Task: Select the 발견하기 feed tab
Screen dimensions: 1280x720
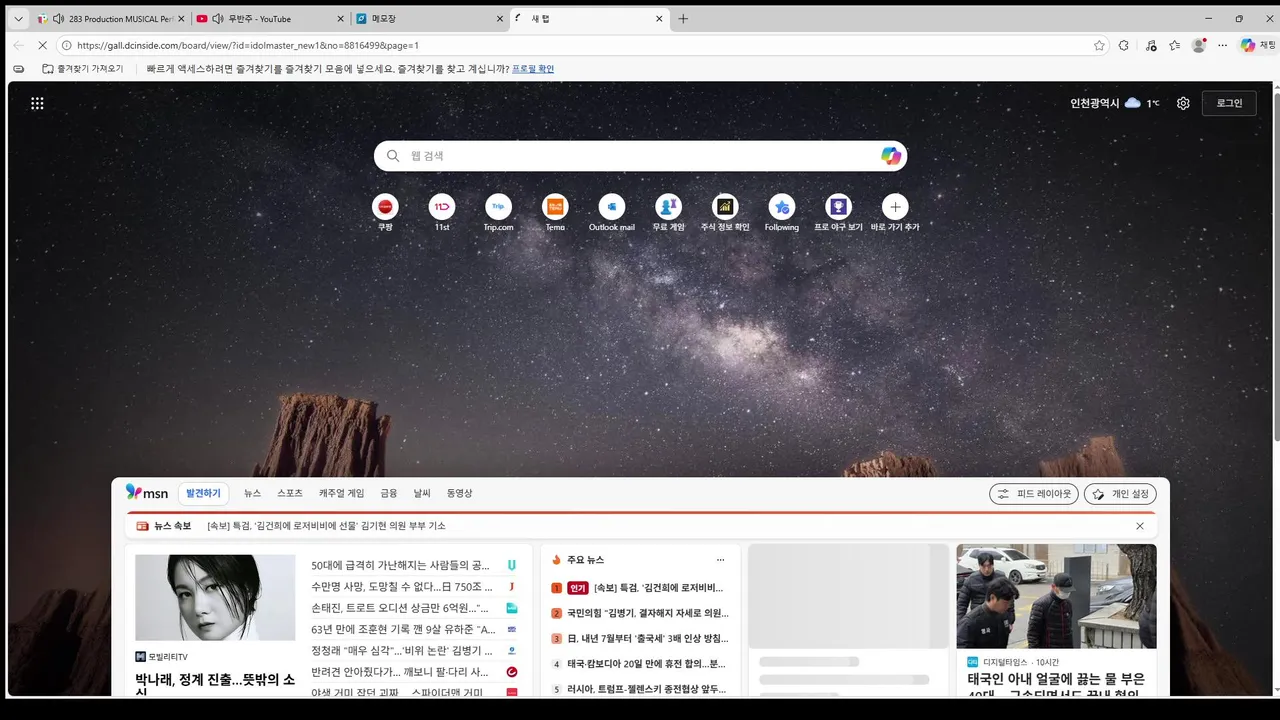Action: coord(203,493)
